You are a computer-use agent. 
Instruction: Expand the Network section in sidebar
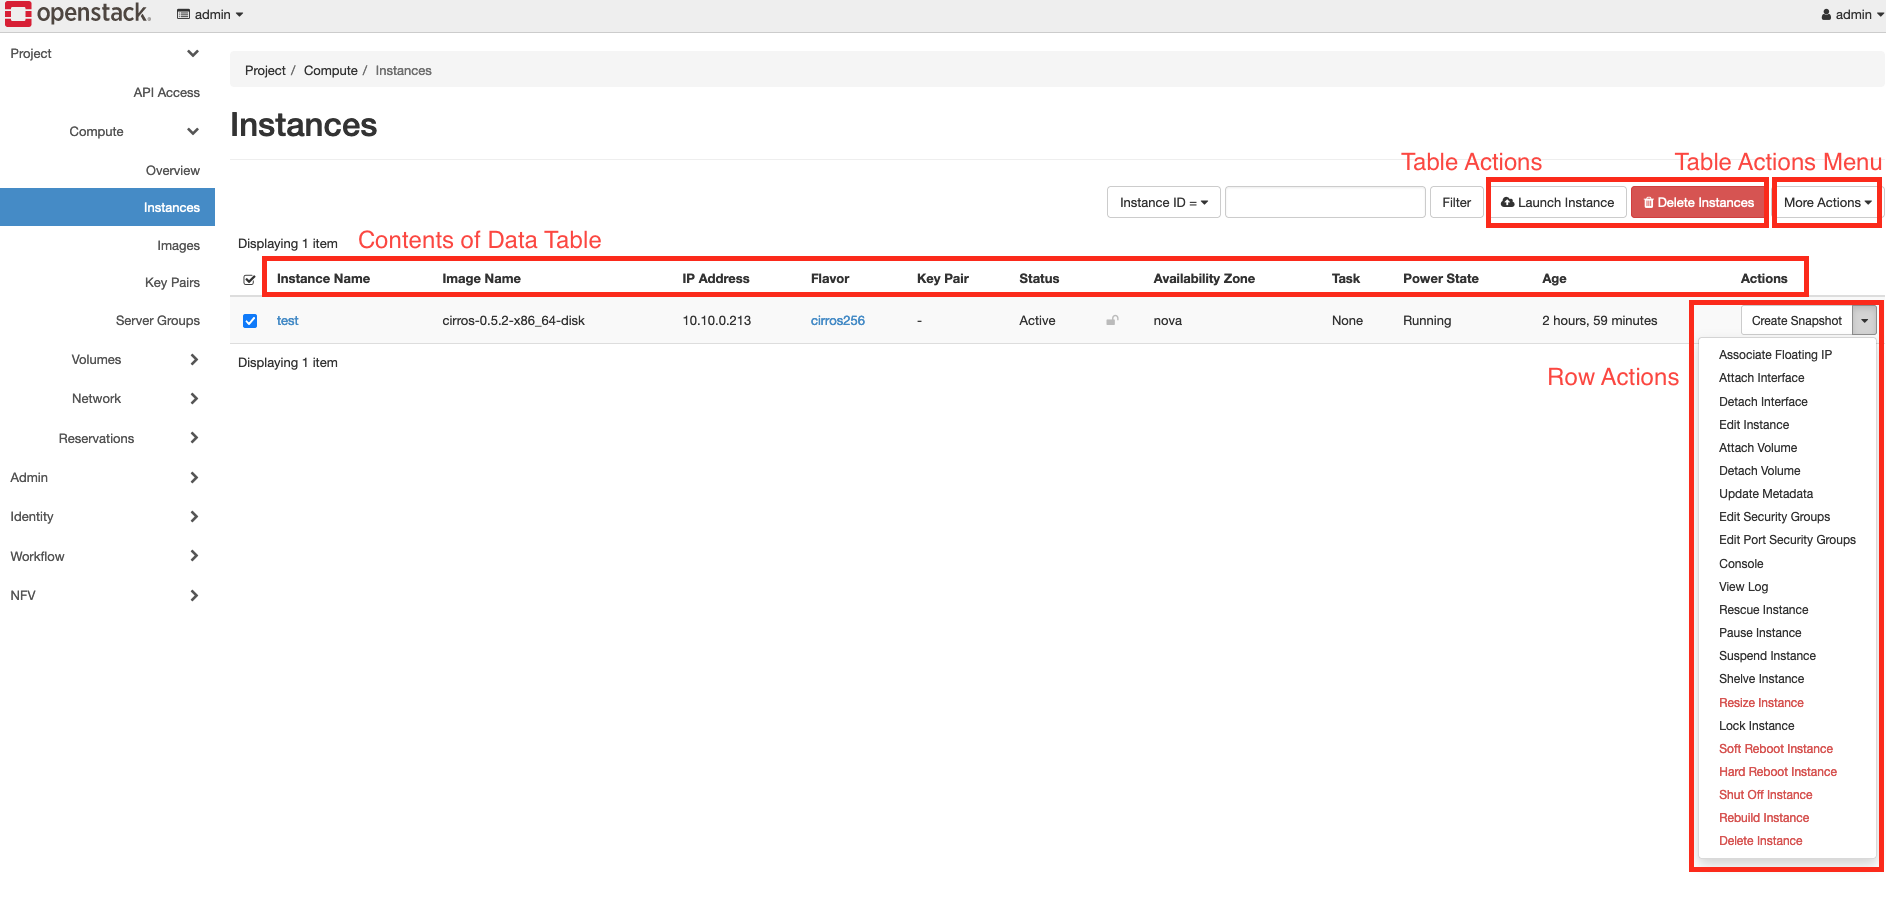pyautogui.click(x=96, y=398)
